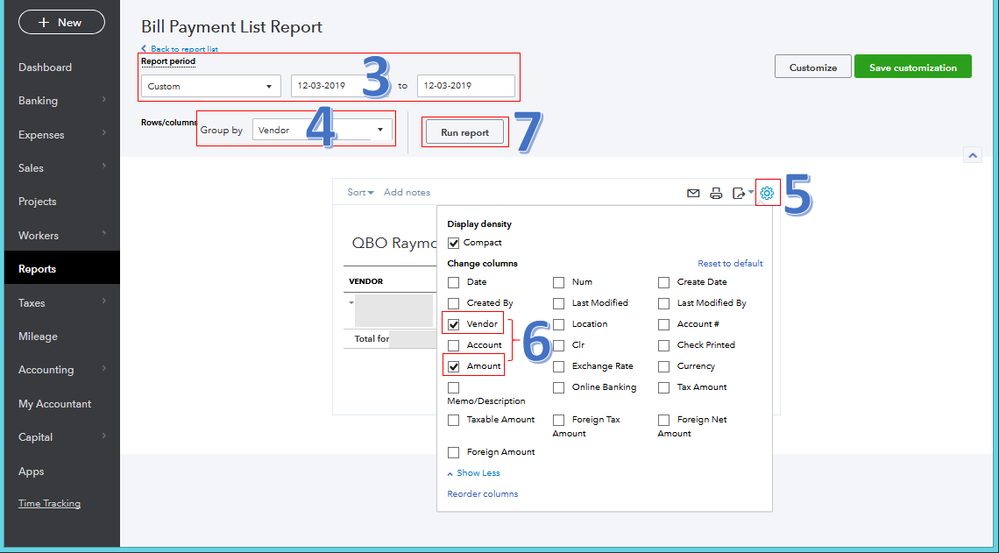Enable the Foreign Tax Amount checkbox

[559, 420]
